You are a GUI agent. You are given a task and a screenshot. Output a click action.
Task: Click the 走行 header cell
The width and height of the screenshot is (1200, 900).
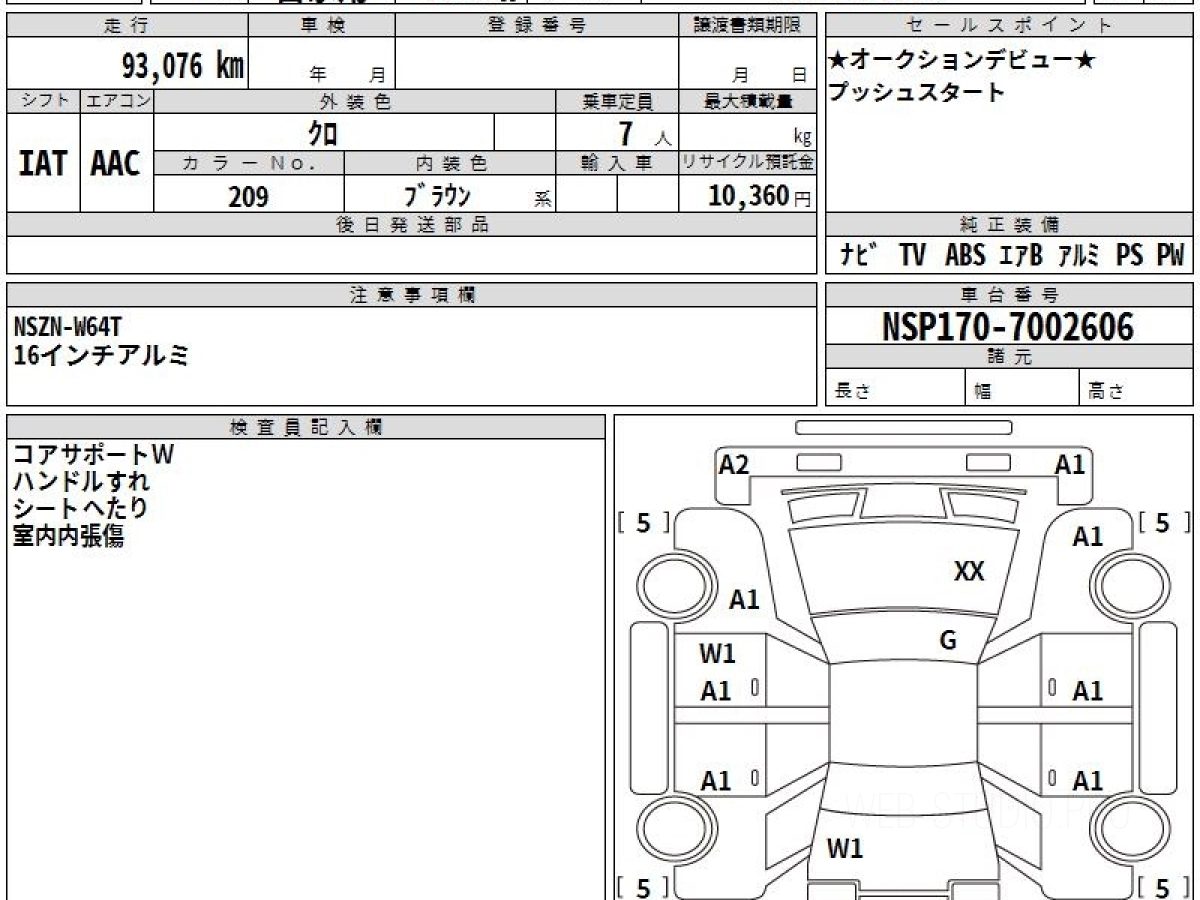tap(127, 26)
